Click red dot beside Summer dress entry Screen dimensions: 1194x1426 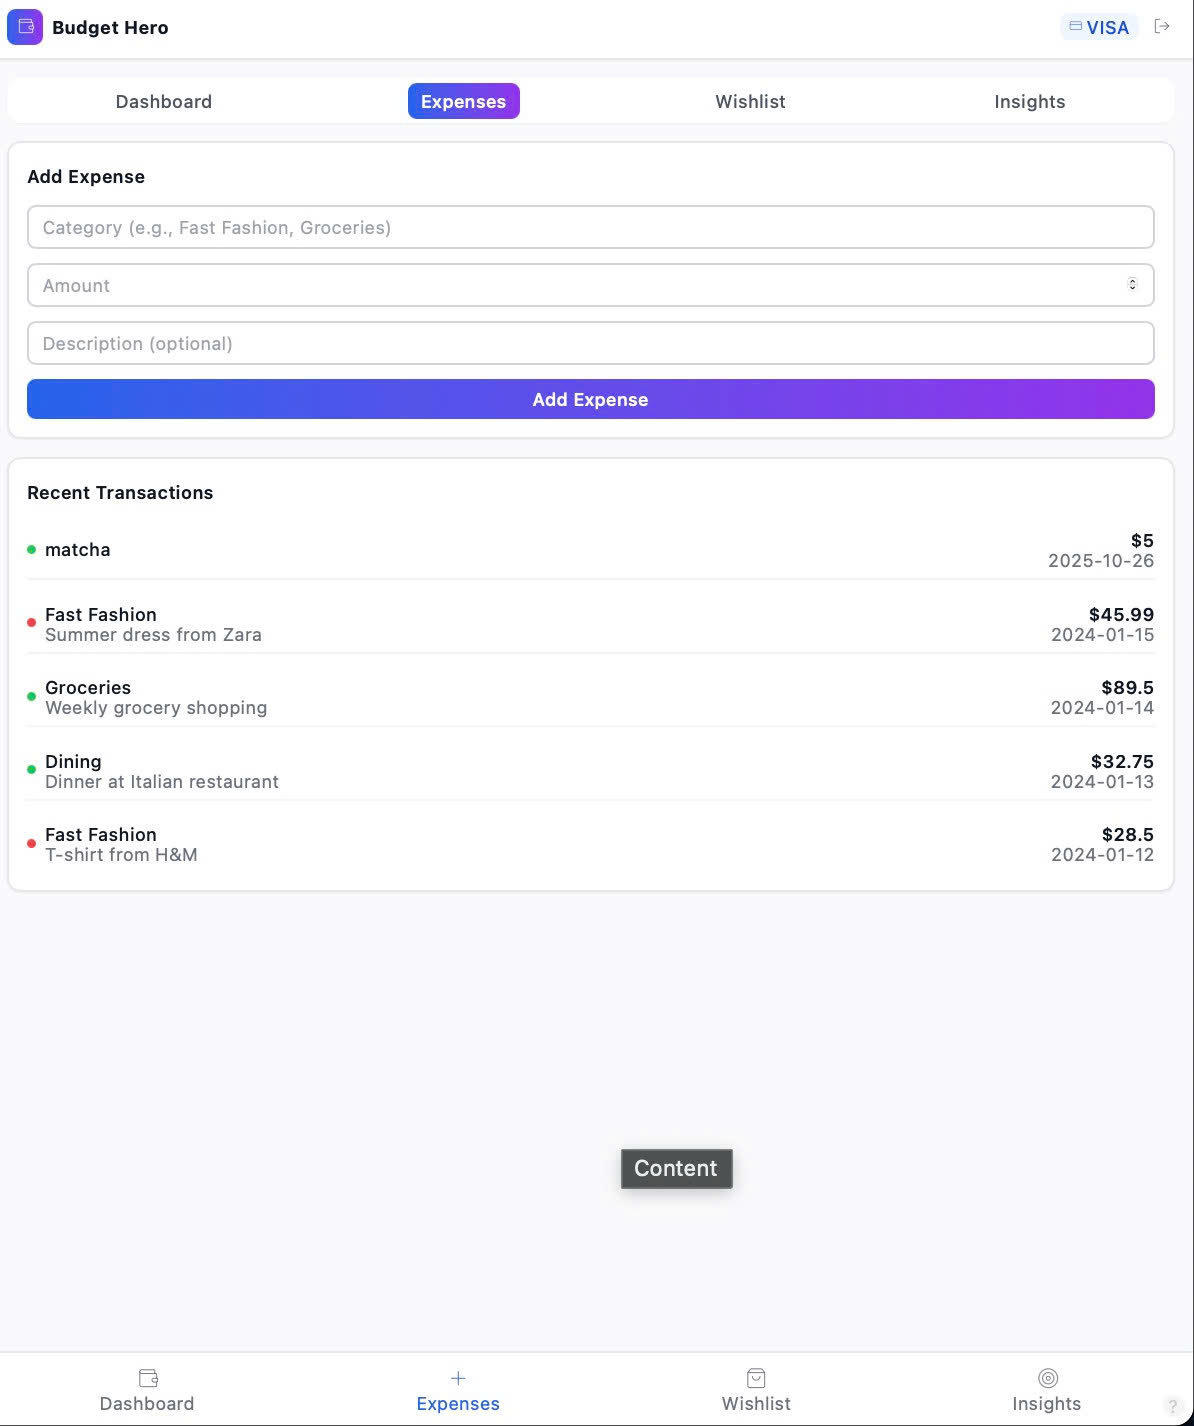tap(31, 623)
